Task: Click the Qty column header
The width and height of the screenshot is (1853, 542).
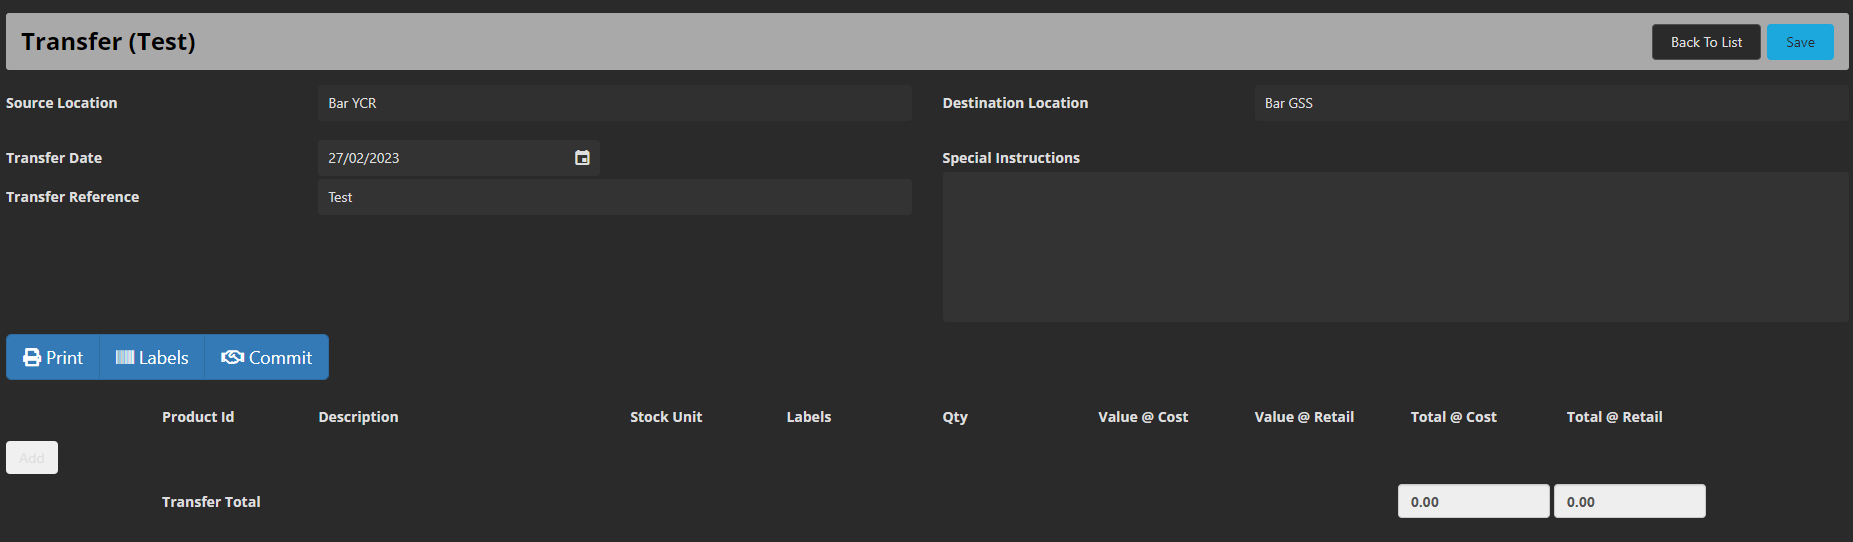Action: coord(955,417)
